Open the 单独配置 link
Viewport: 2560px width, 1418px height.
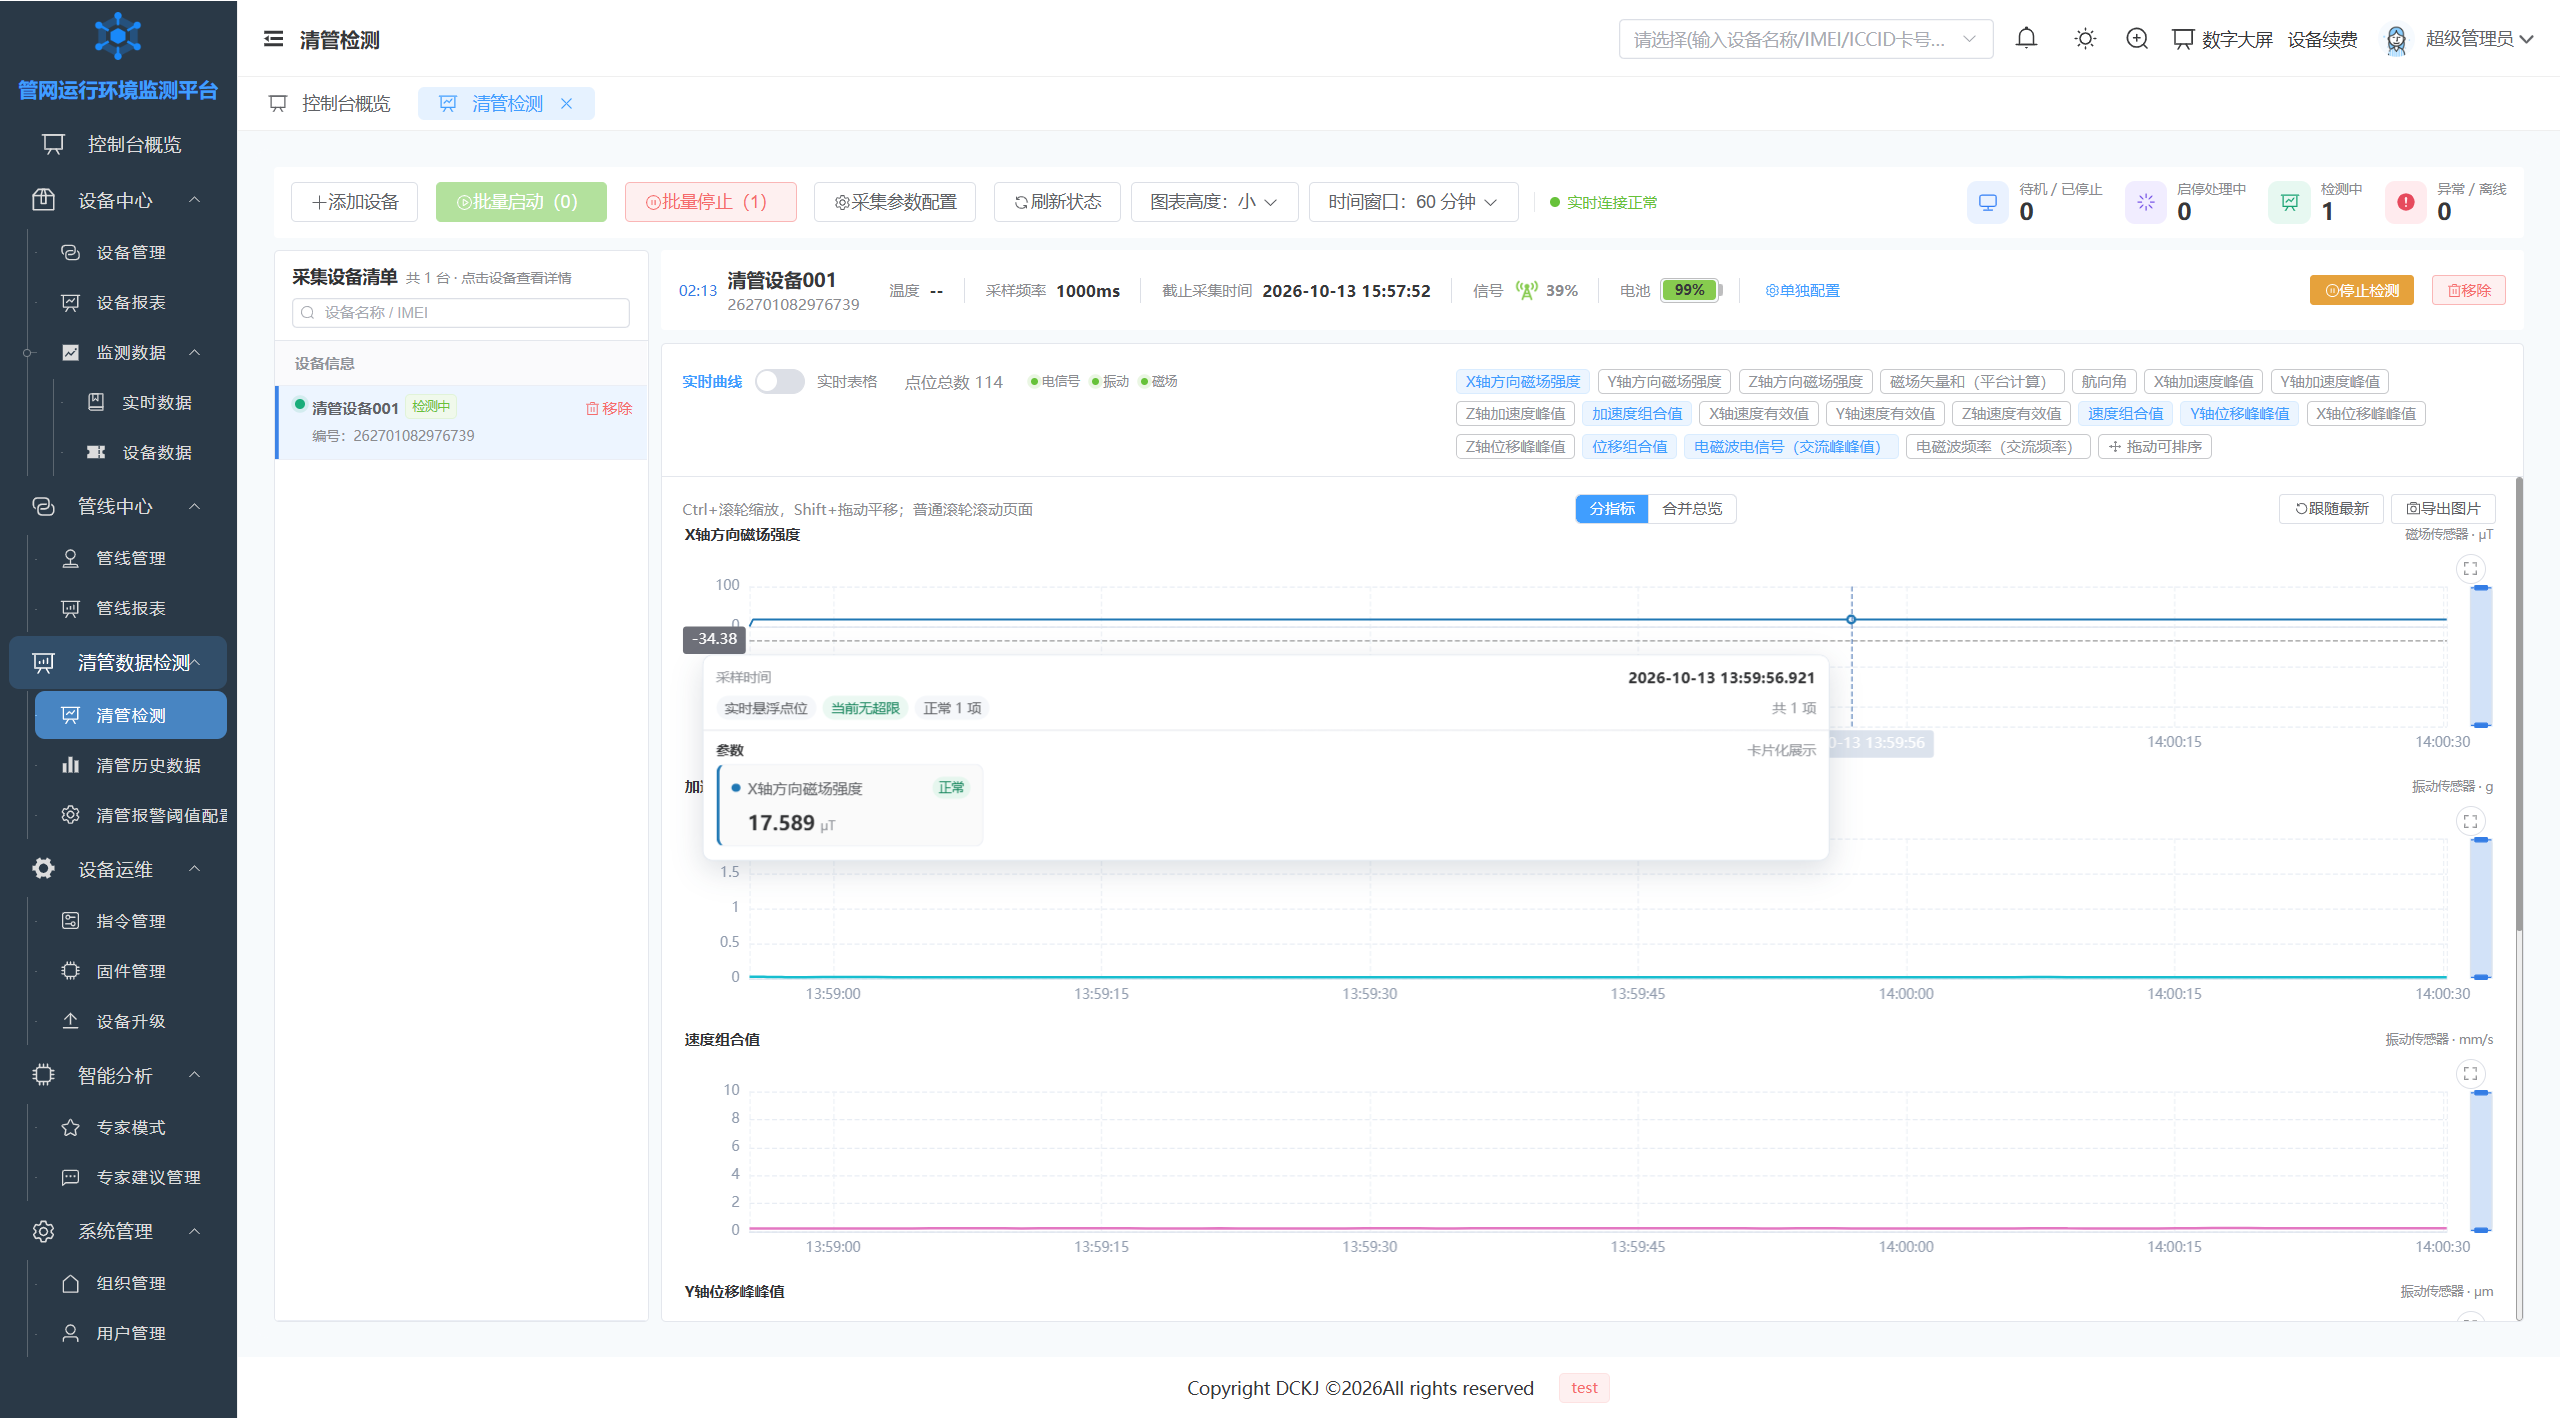pos(1802,290)
